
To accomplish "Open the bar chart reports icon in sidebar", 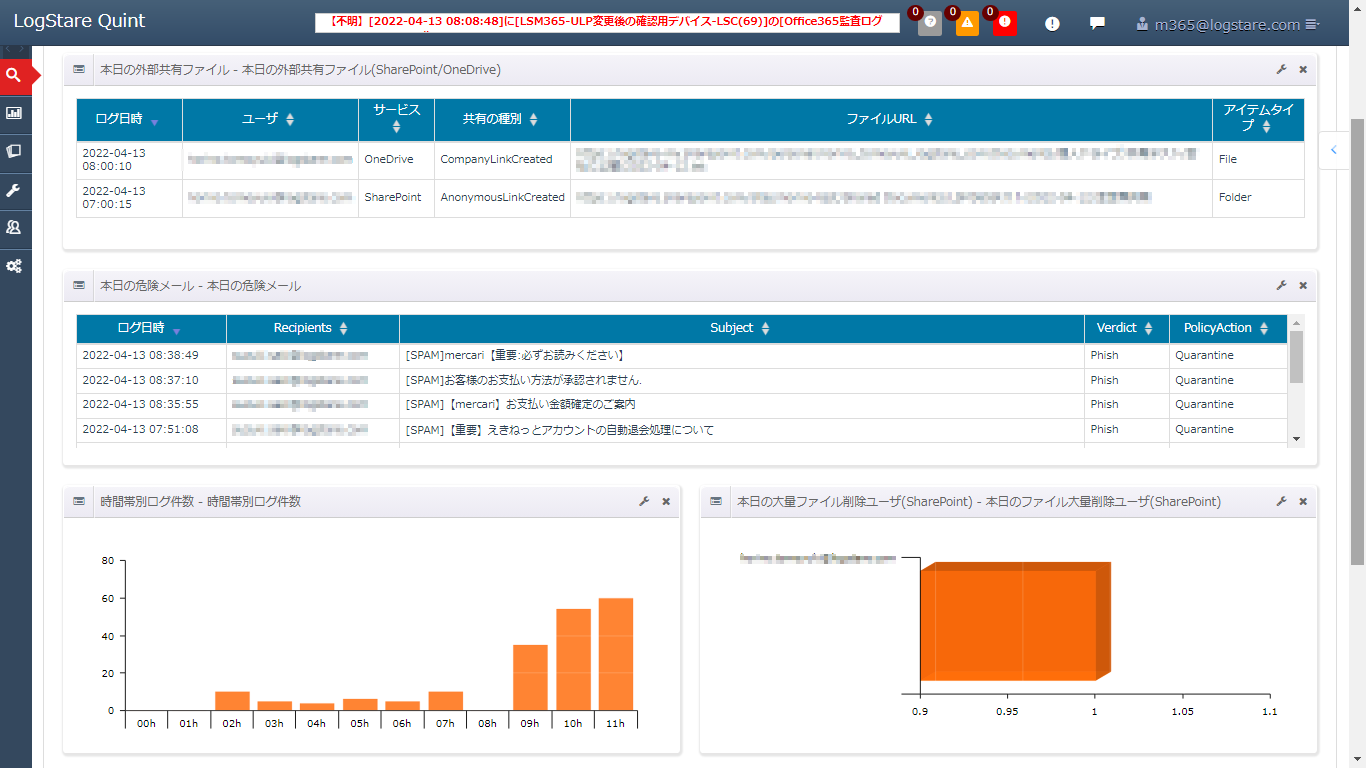I will point(14,113).
